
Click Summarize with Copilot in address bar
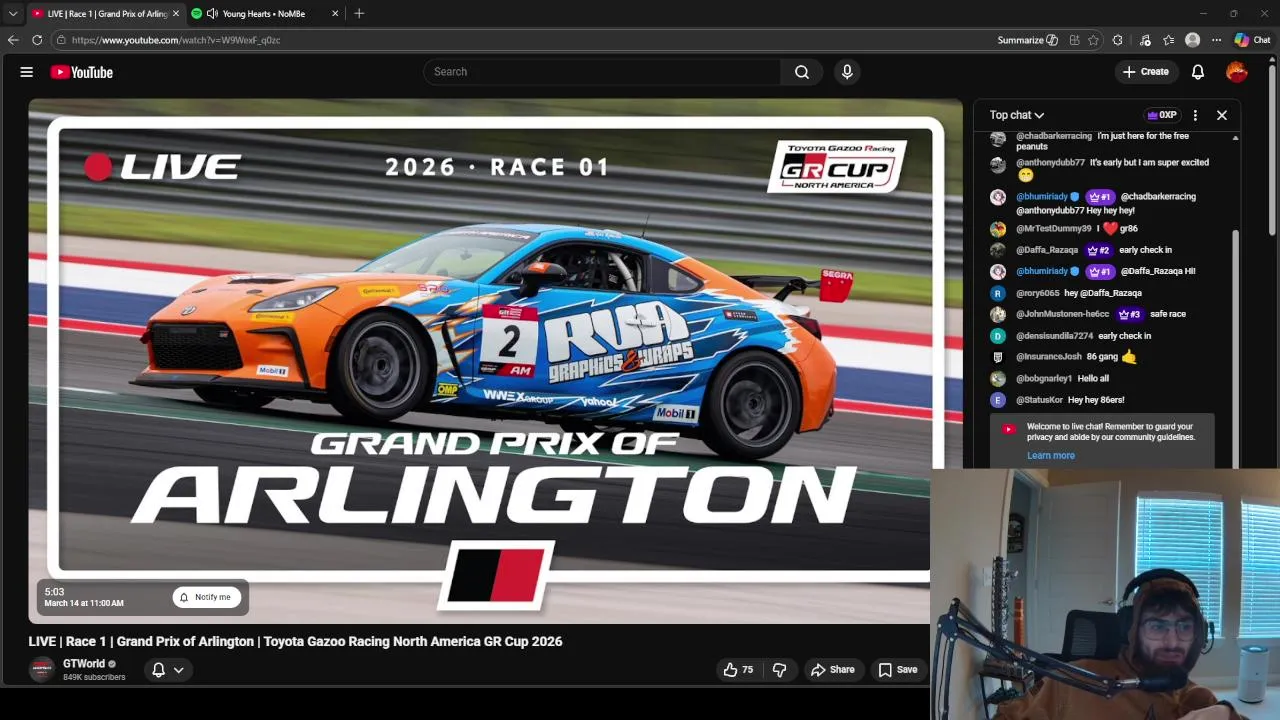tap(1028, 40)
